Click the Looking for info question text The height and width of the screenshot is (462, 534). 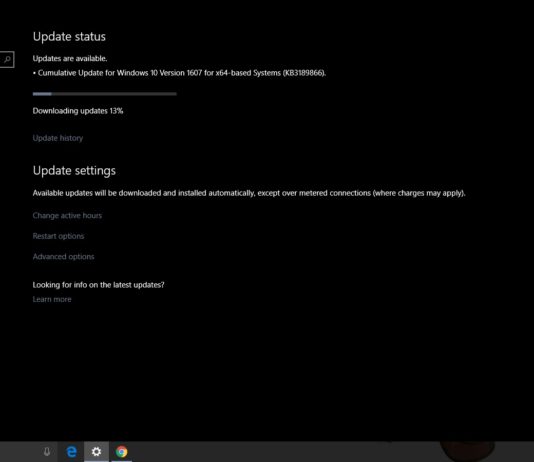click(x=98, y=285)
